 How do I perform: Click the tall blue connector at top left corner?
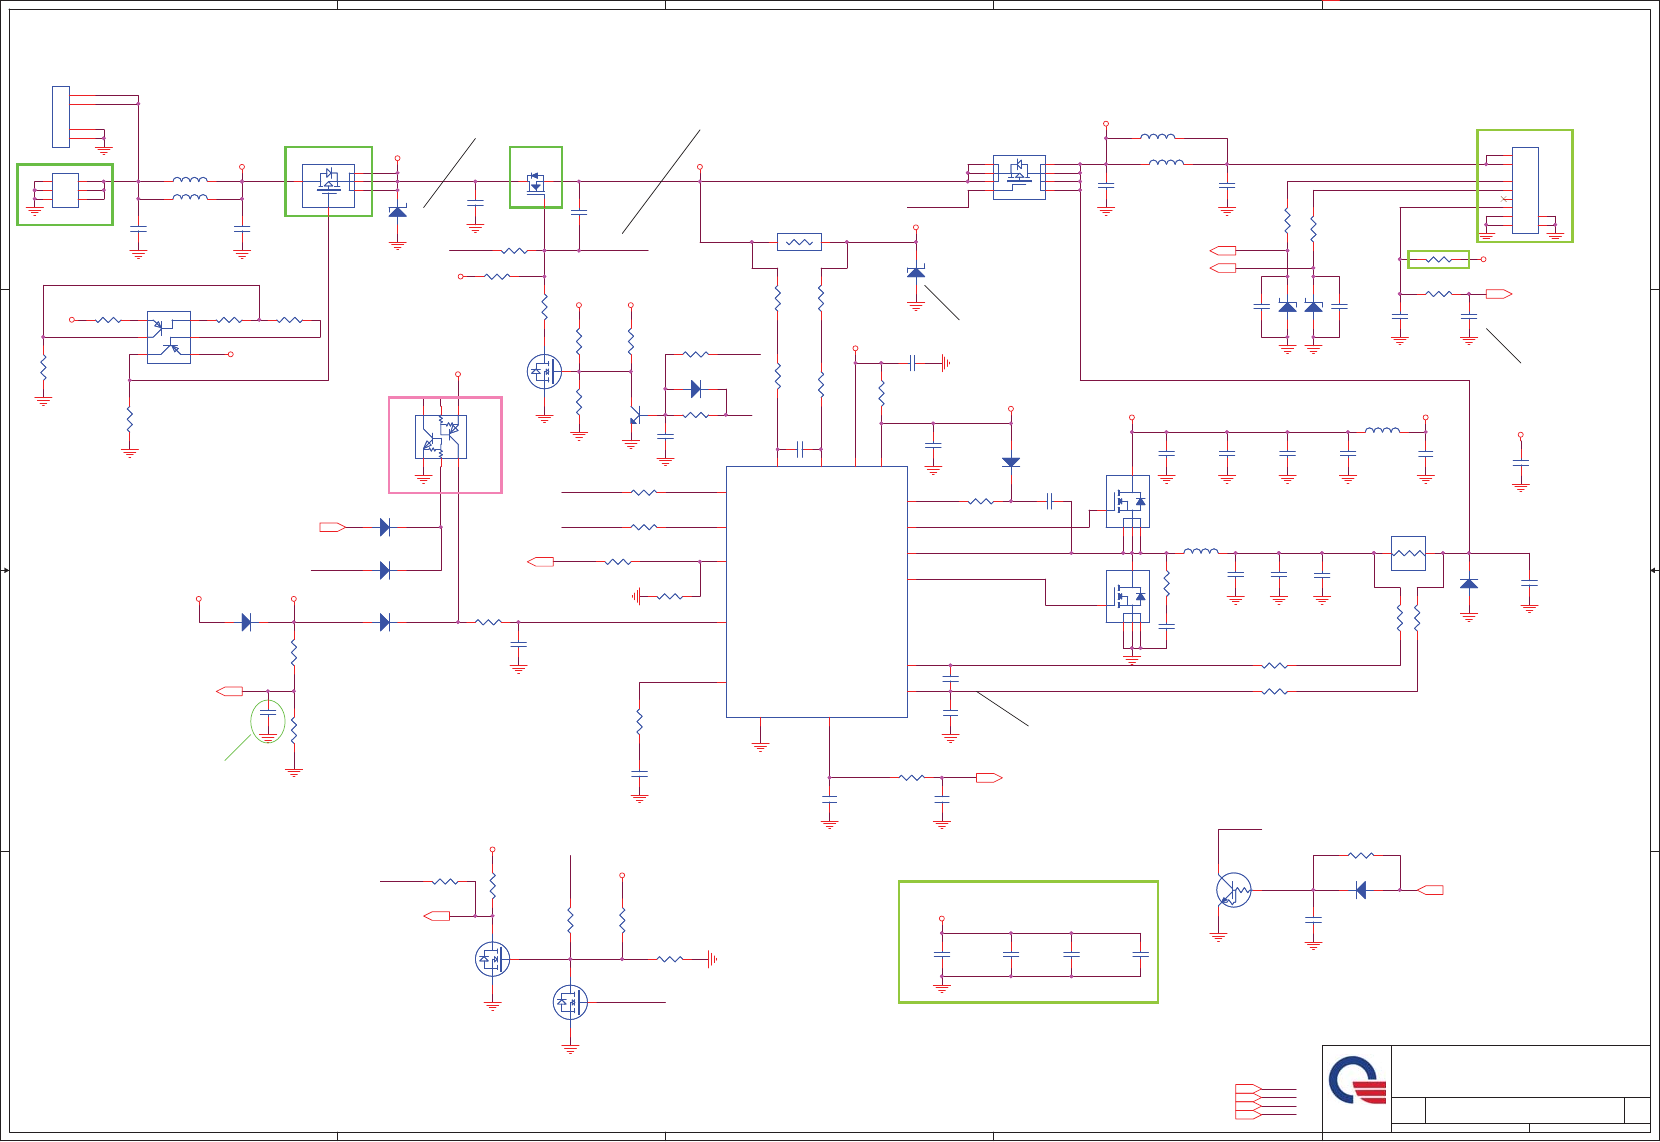pyautogui.click(x=61, y=117)
